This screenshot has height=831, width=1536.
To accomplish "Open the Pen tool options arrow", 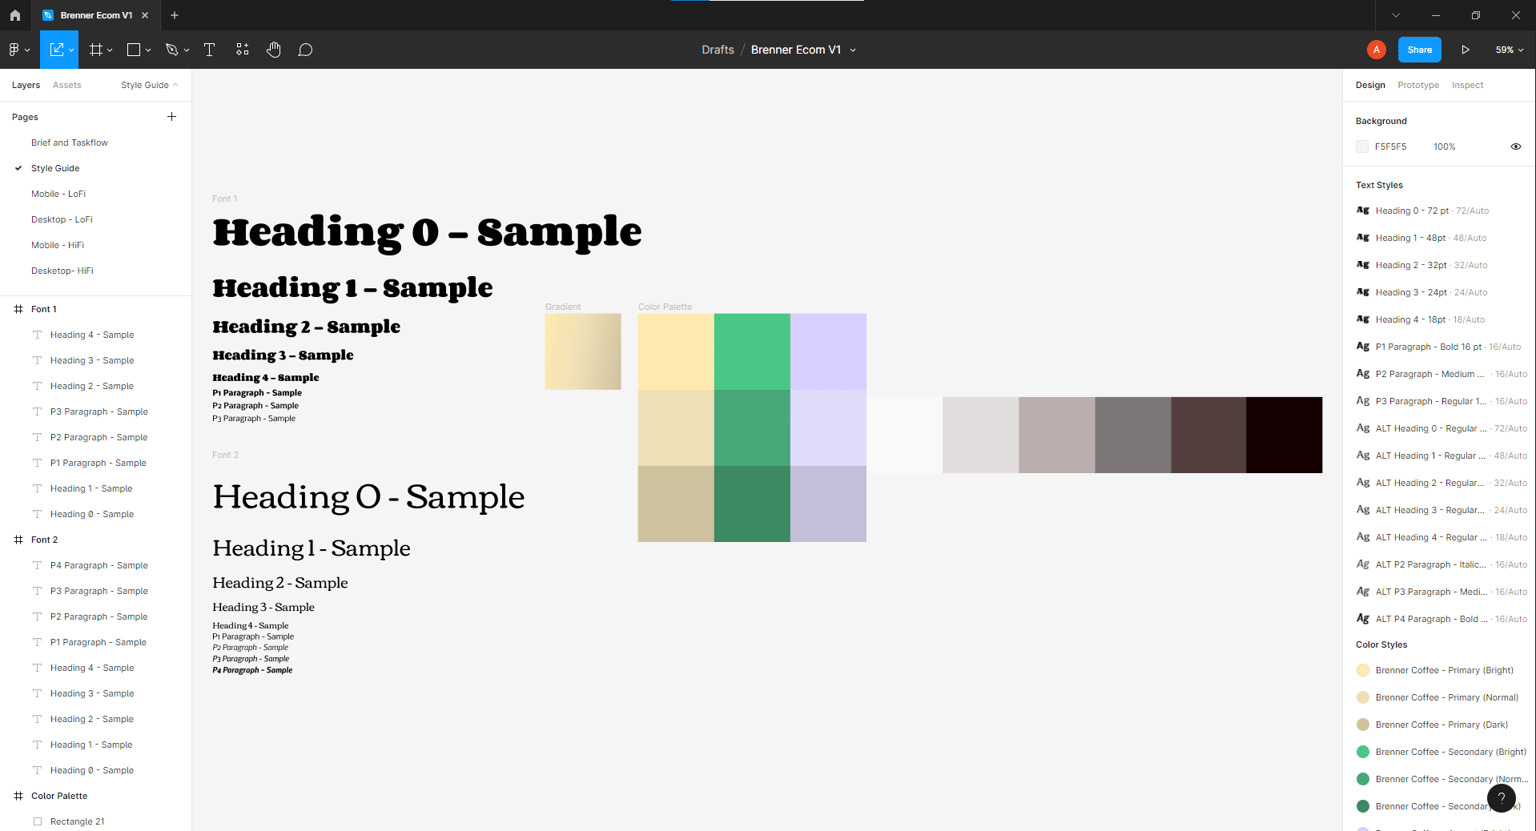I will pyautogui.click(x=186, y=50).
